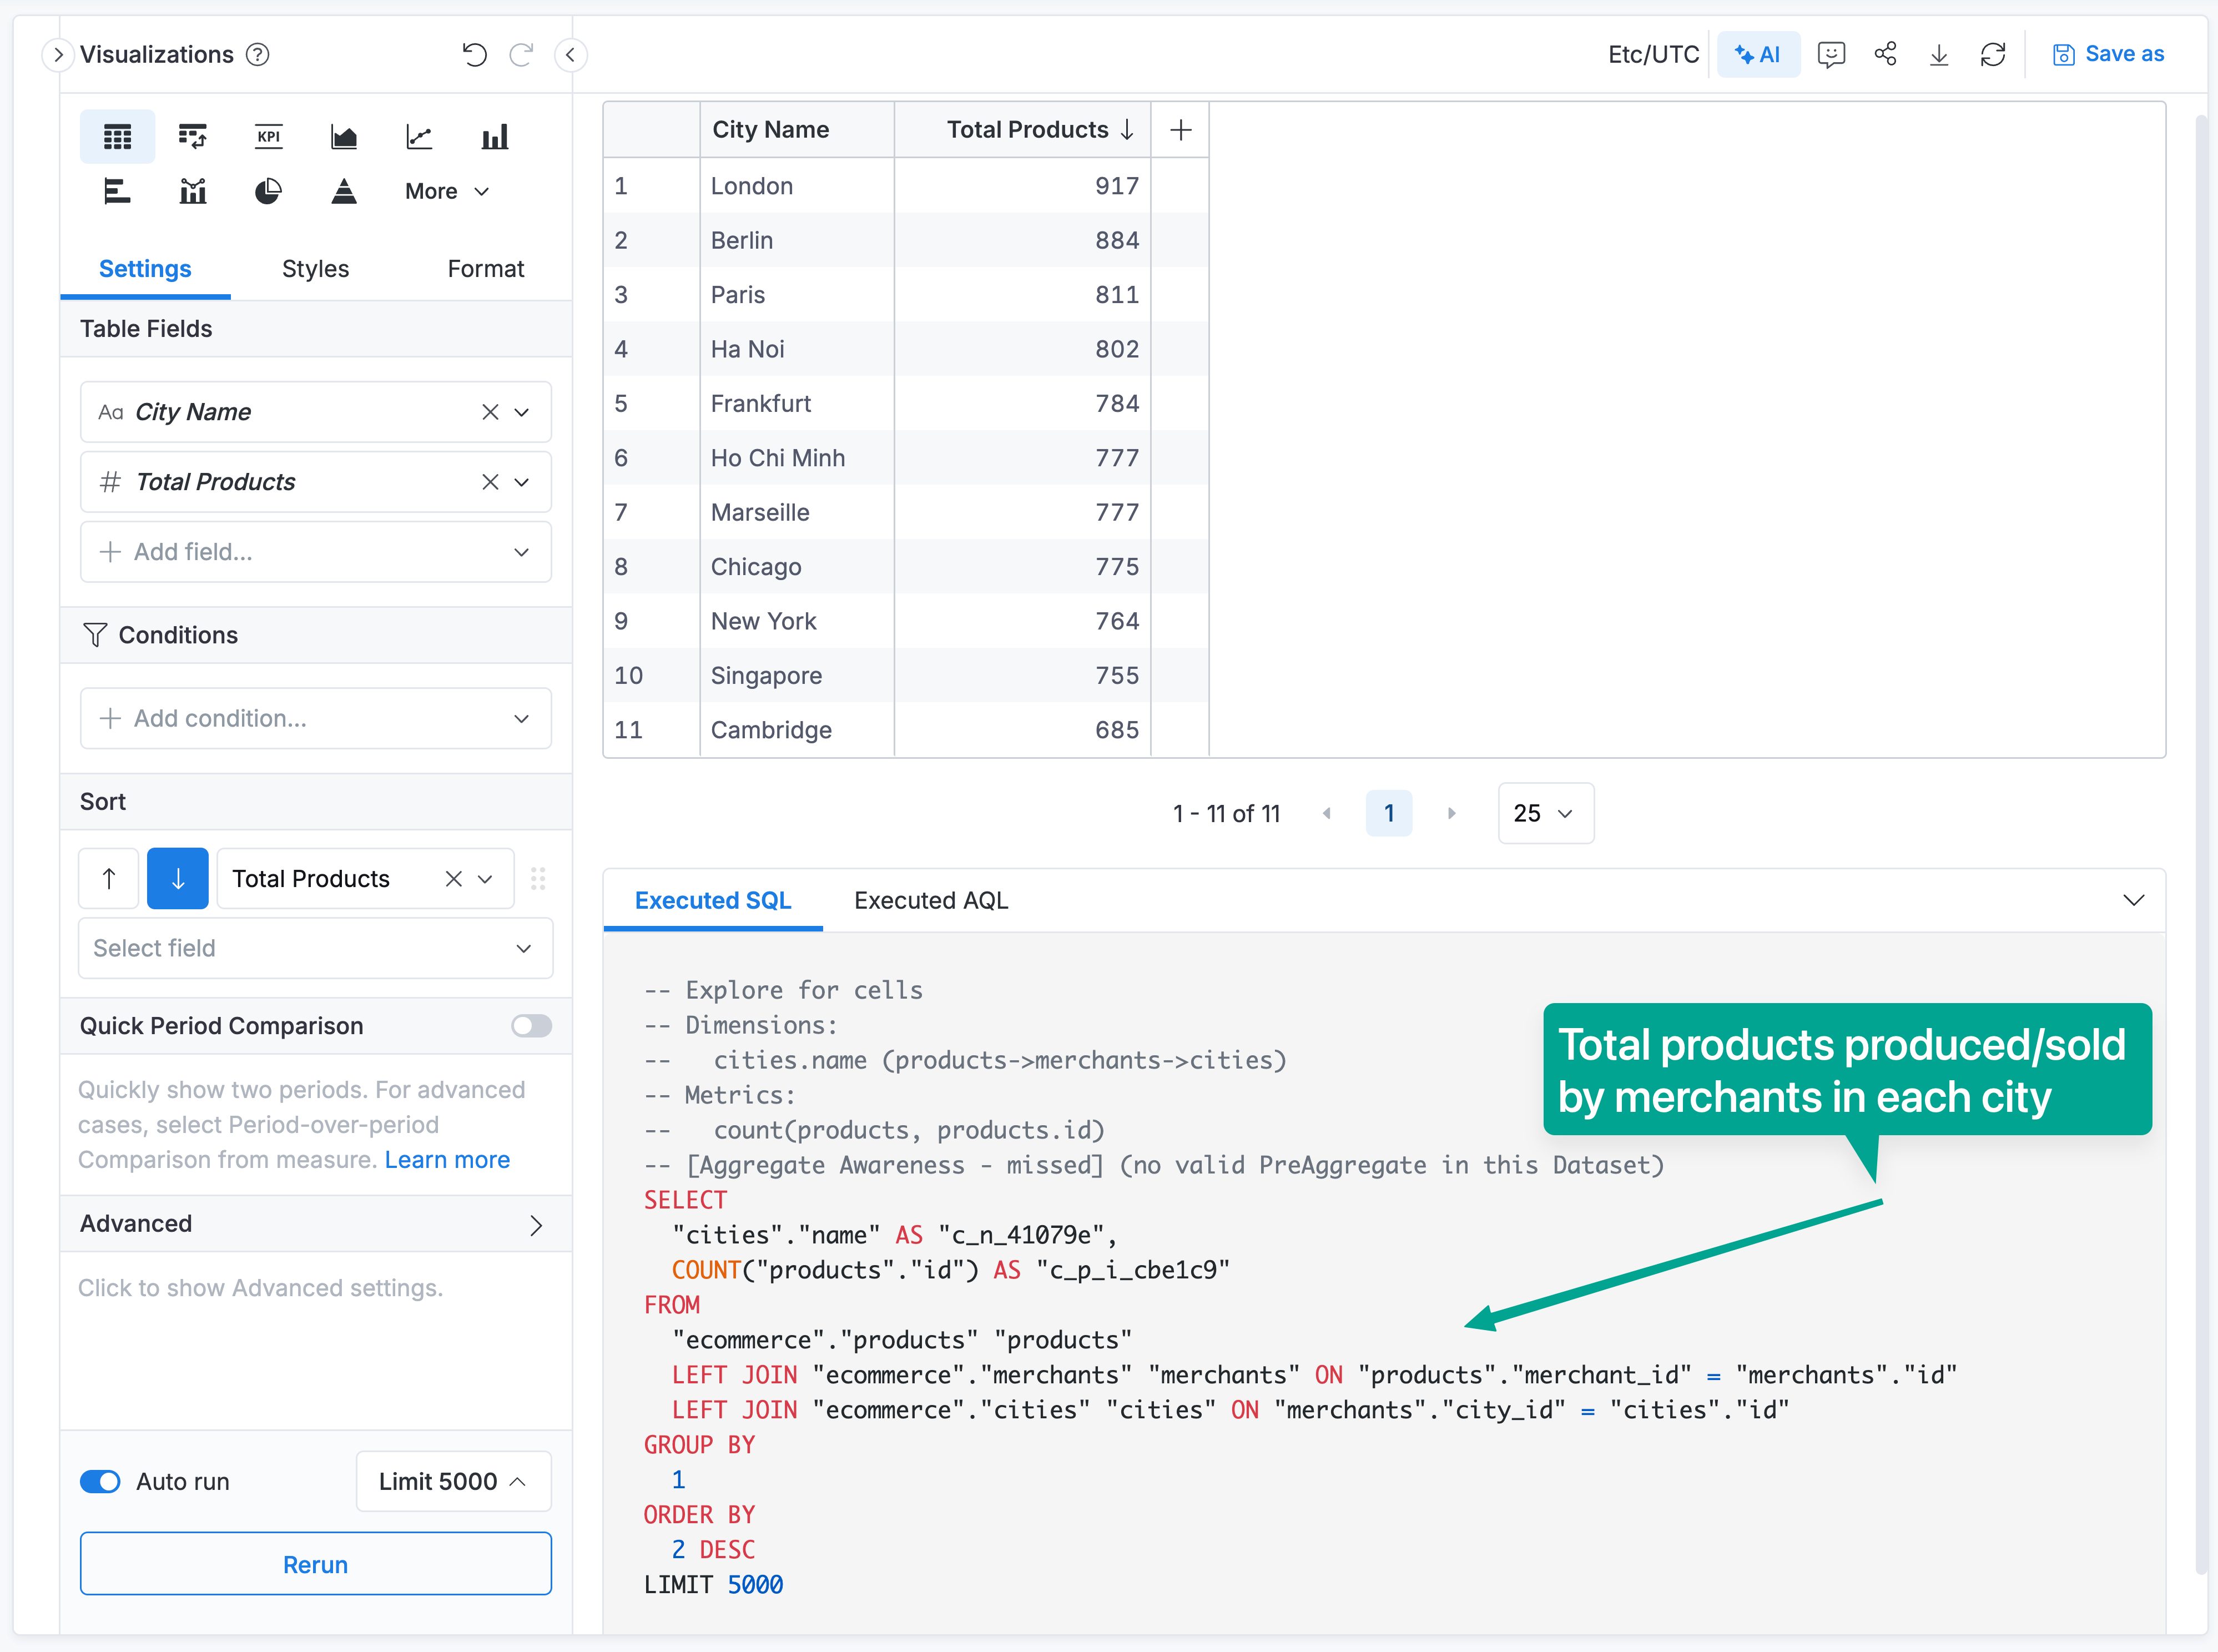Choose the pie chart visualization icon
2218x1652 pixels.
click(x=268, y=191)
